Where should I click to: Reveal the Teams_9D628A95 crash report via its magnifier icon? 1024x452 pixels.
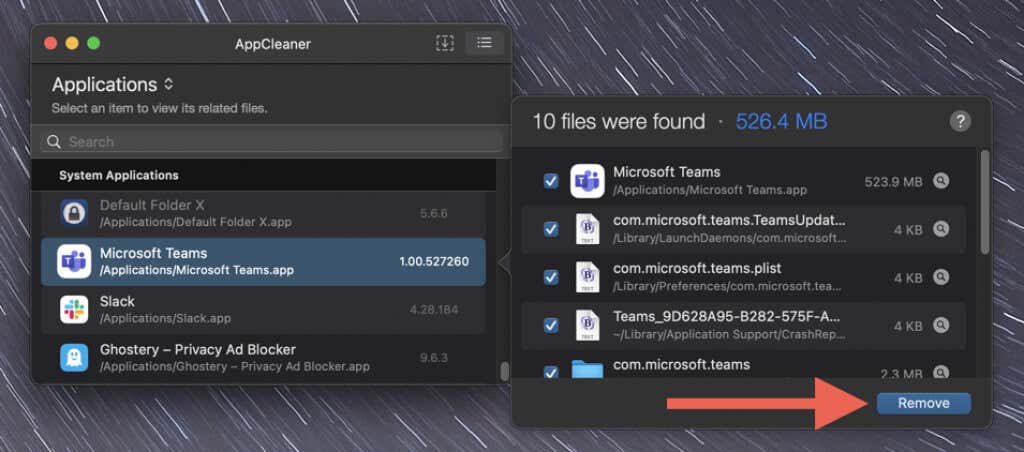pyautogui.click(x=940, y=325)
